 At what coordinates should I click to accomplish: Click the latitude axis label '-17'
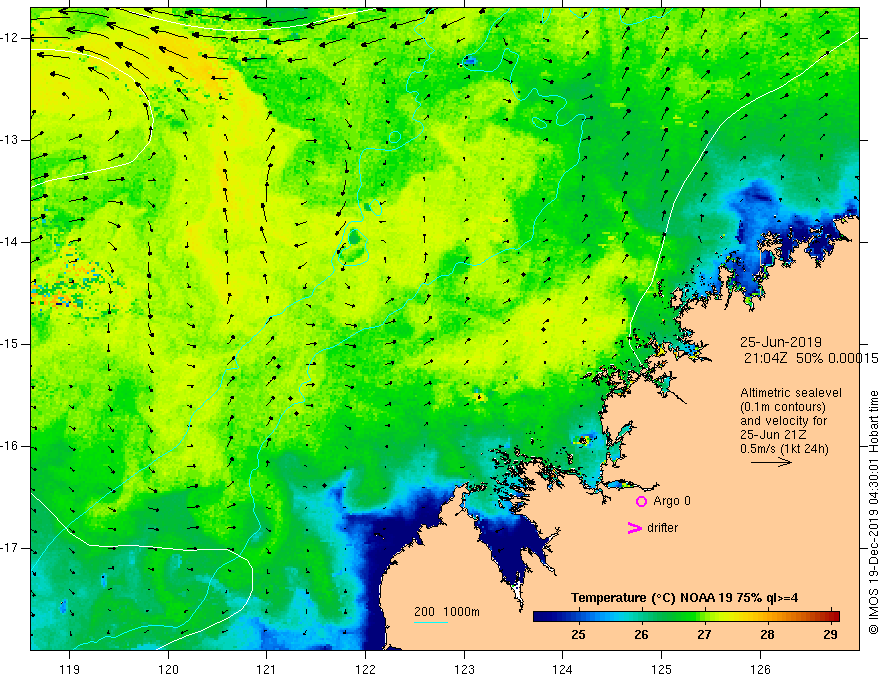[10, 548]
